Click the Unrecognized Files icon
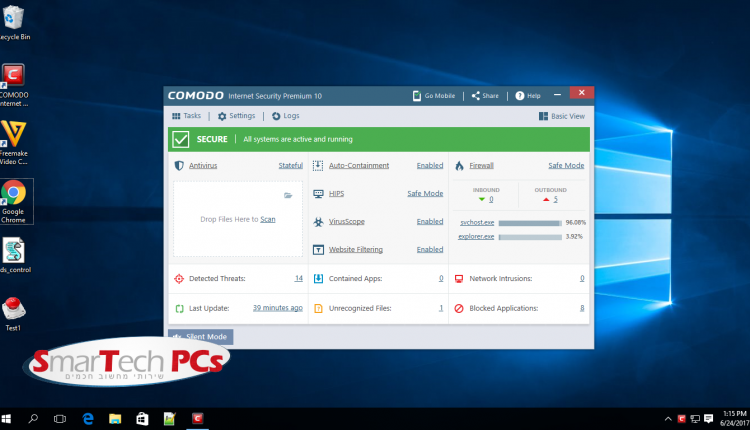This screenshot has width=750, height=430. click(x=318, y=309)
